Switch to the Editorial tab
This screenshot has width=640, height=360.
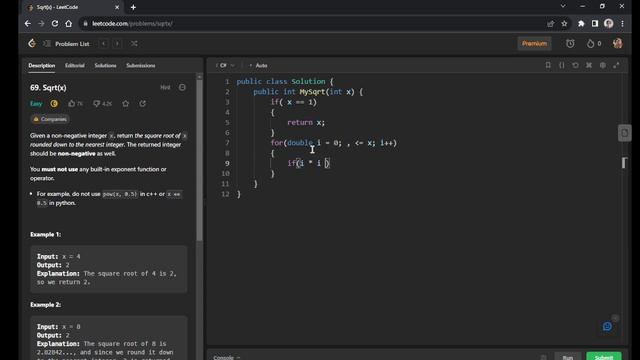click(75, 65)
